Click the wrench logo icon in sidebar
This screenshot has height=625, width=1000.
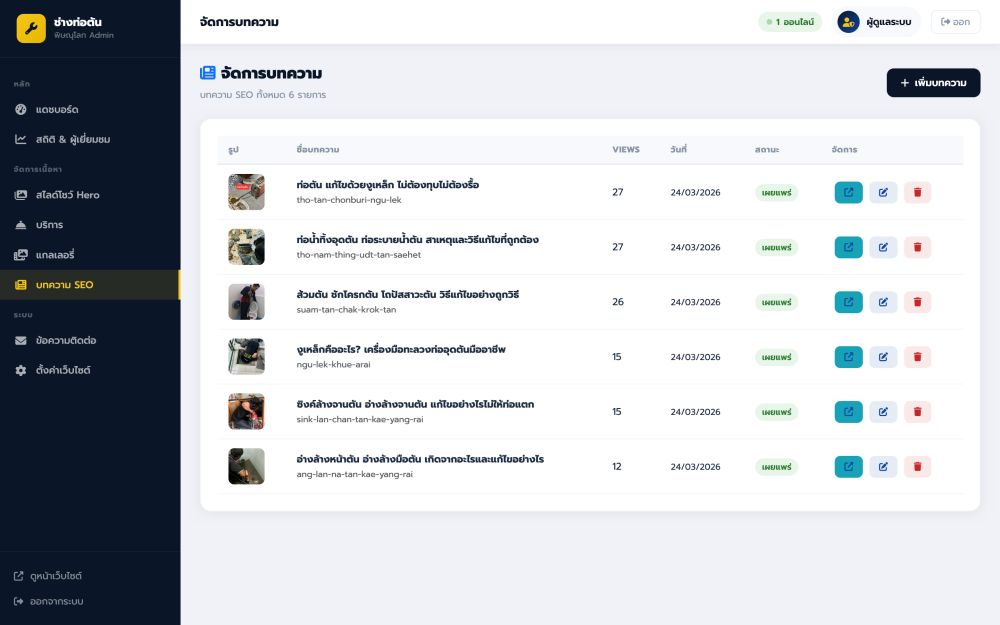(31, 28)
